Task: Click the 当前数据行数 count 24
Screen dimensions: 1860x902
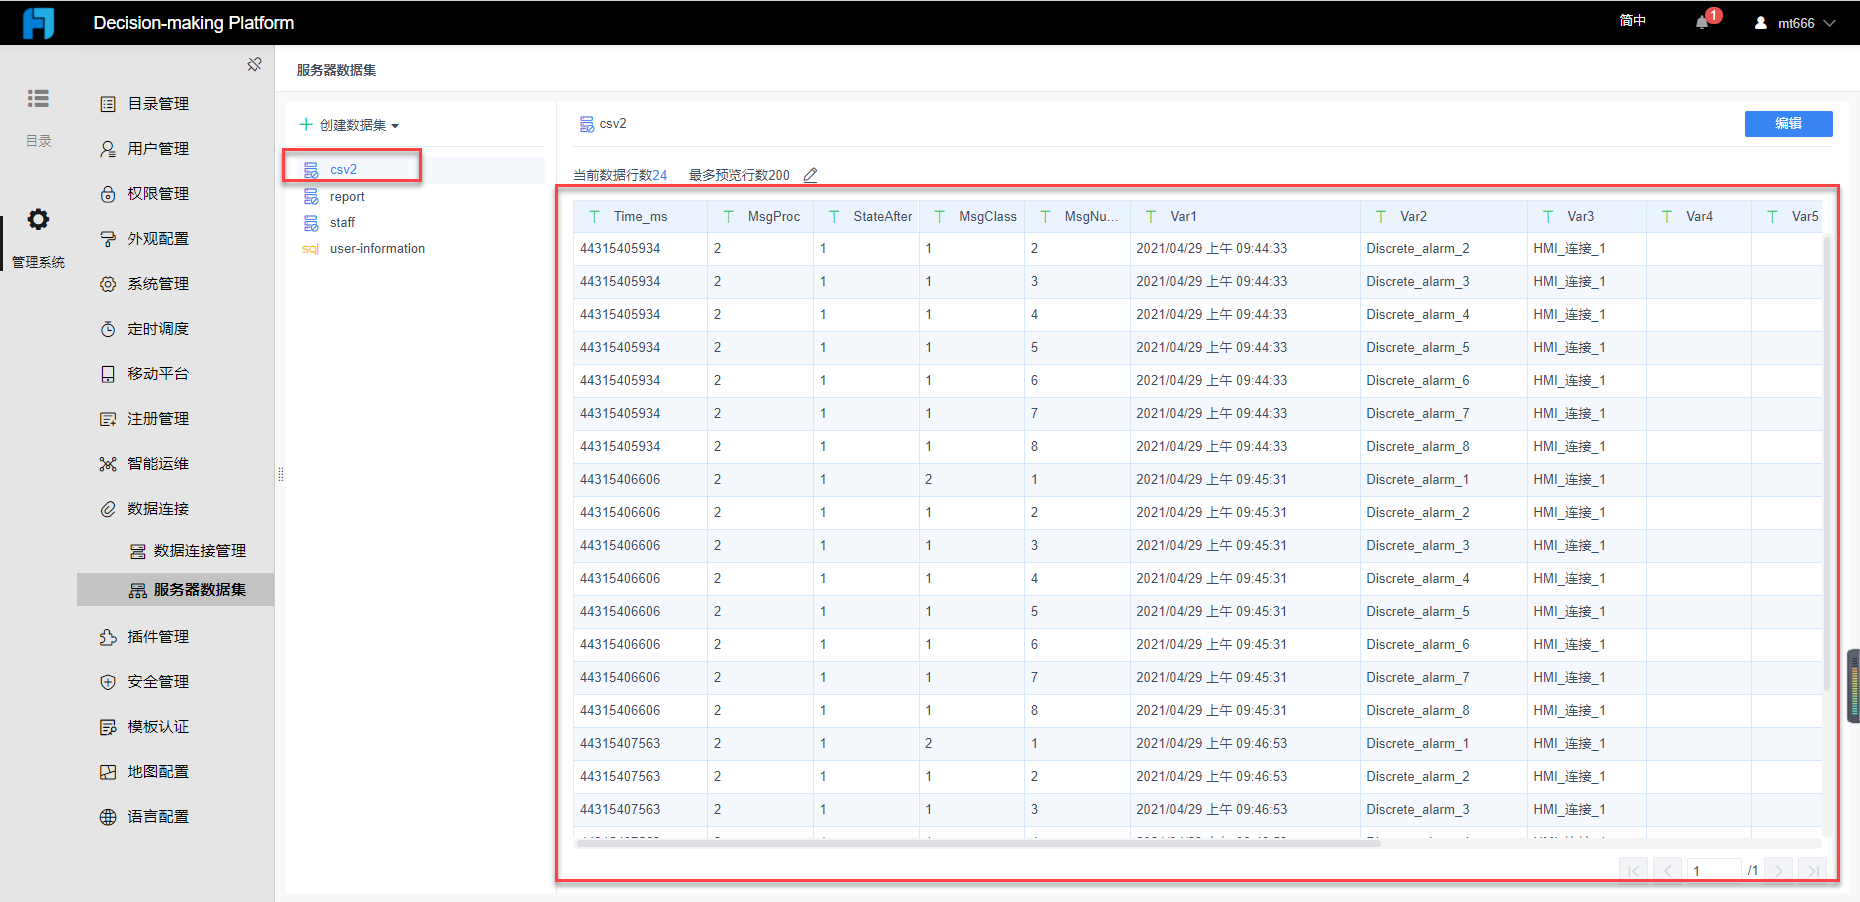Action: 659,175
